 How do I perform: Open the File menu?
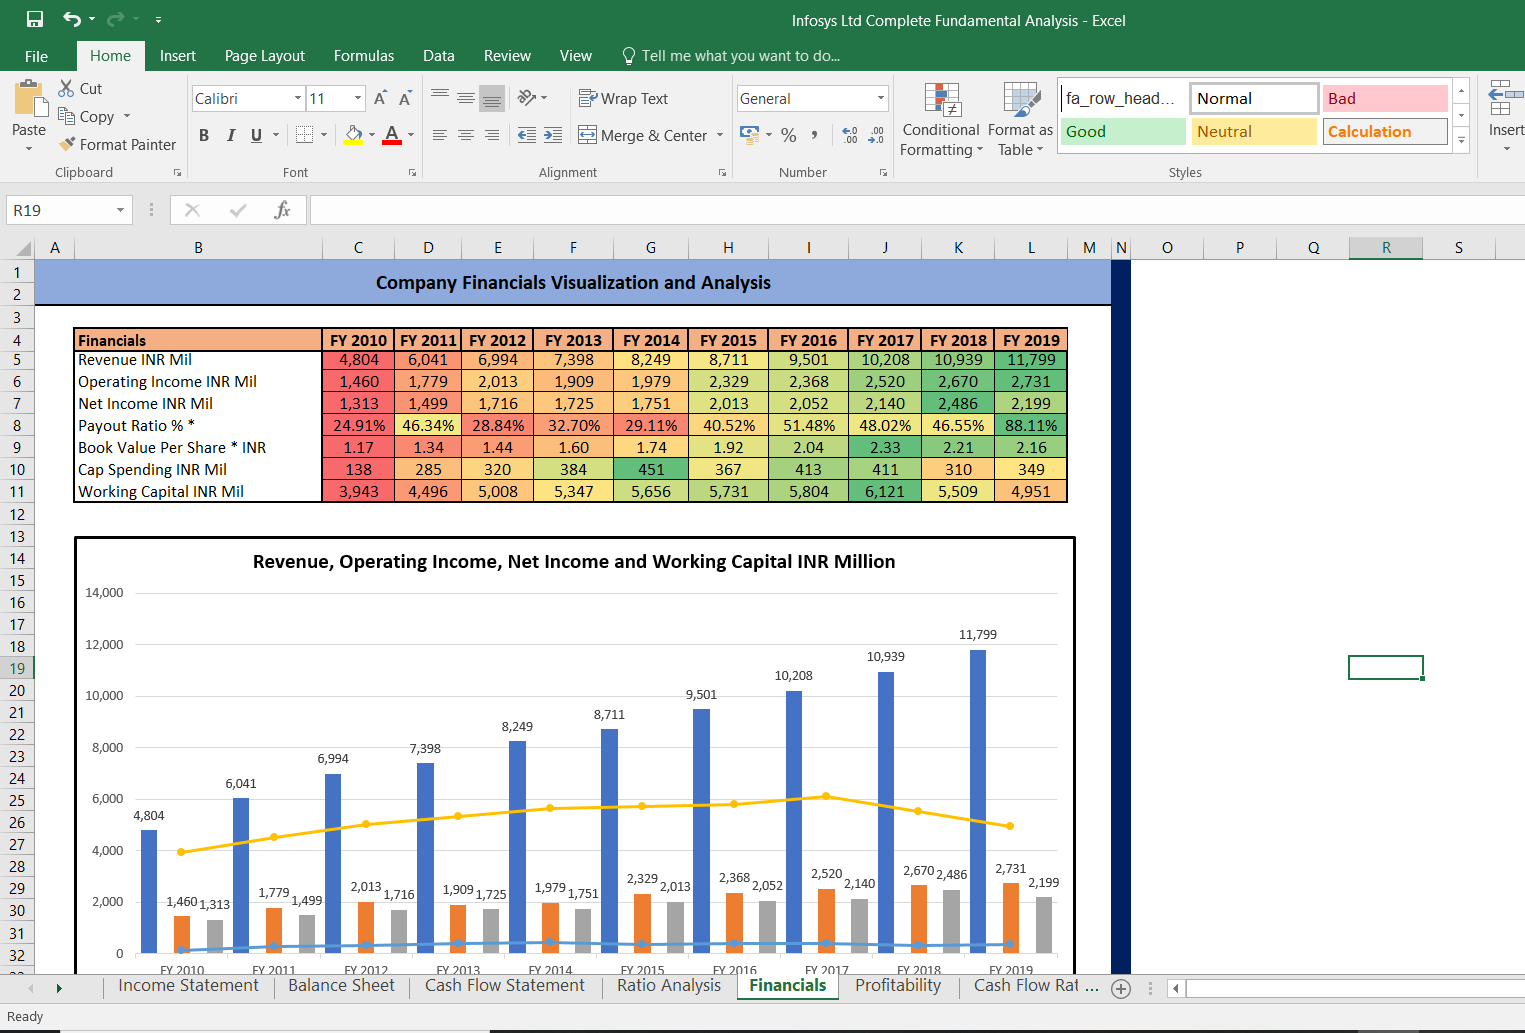(x=37, y=56)
